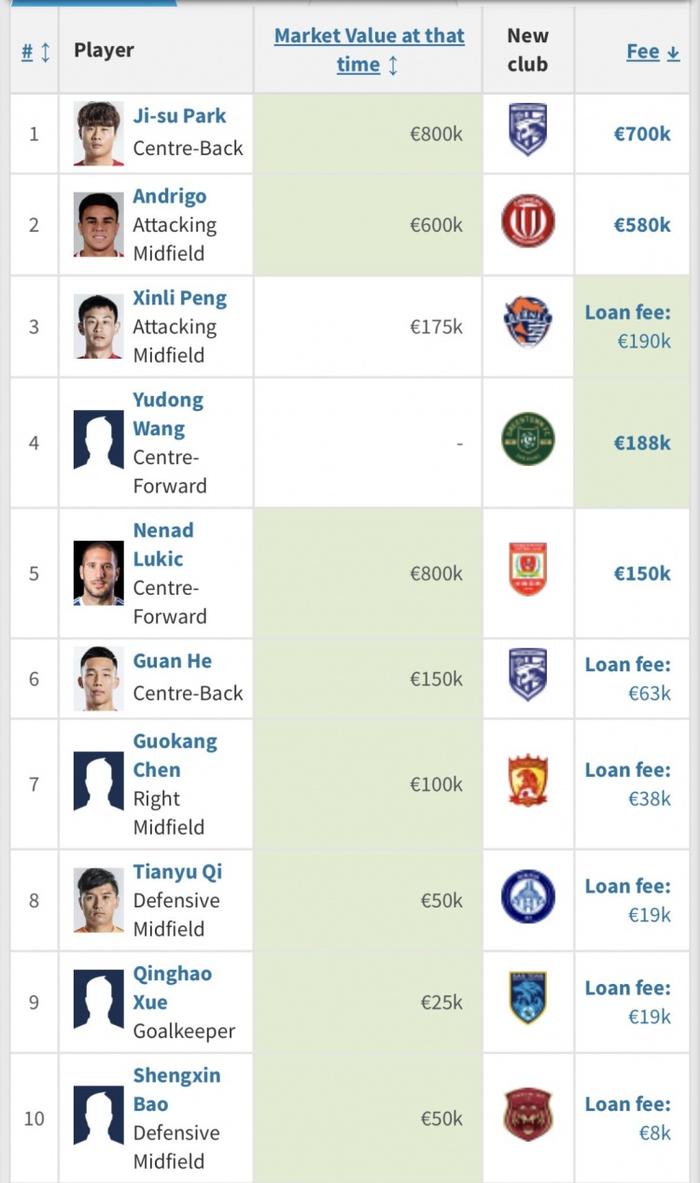Open the red shield crest for Nenad Lukic
The height and width of the screenshot is (1183, 700).
pos(528,569)
